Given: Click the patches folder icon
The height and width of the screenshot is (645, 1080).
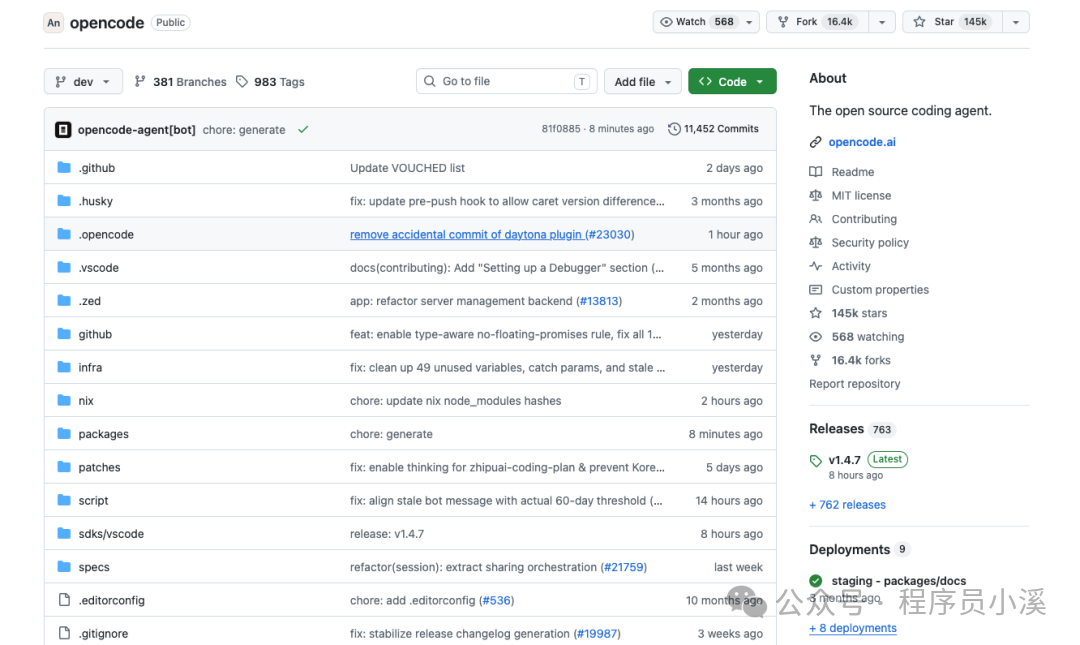Looking at the screenshot, I should (x=64, y=467).
